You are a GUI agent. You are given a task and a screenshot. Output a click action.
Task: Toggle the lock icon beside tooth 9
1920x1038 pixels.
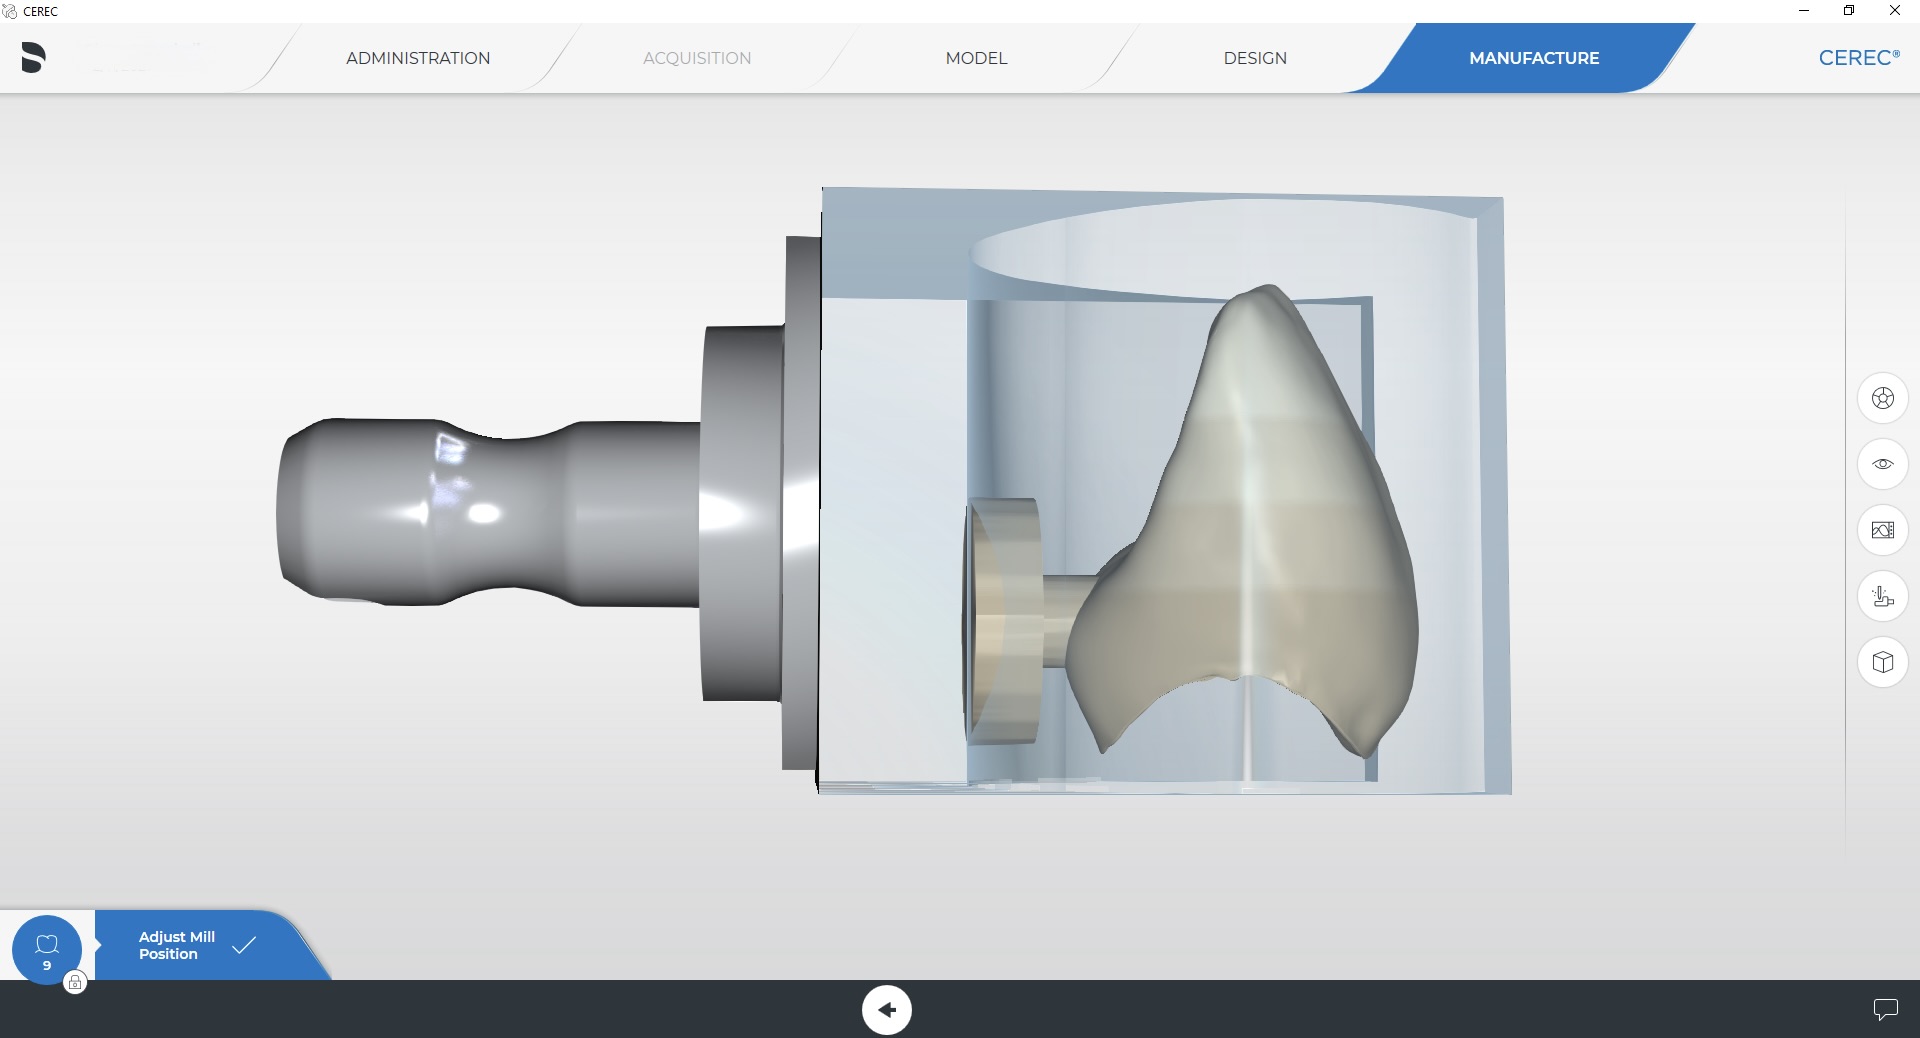(x=75, y=983)
